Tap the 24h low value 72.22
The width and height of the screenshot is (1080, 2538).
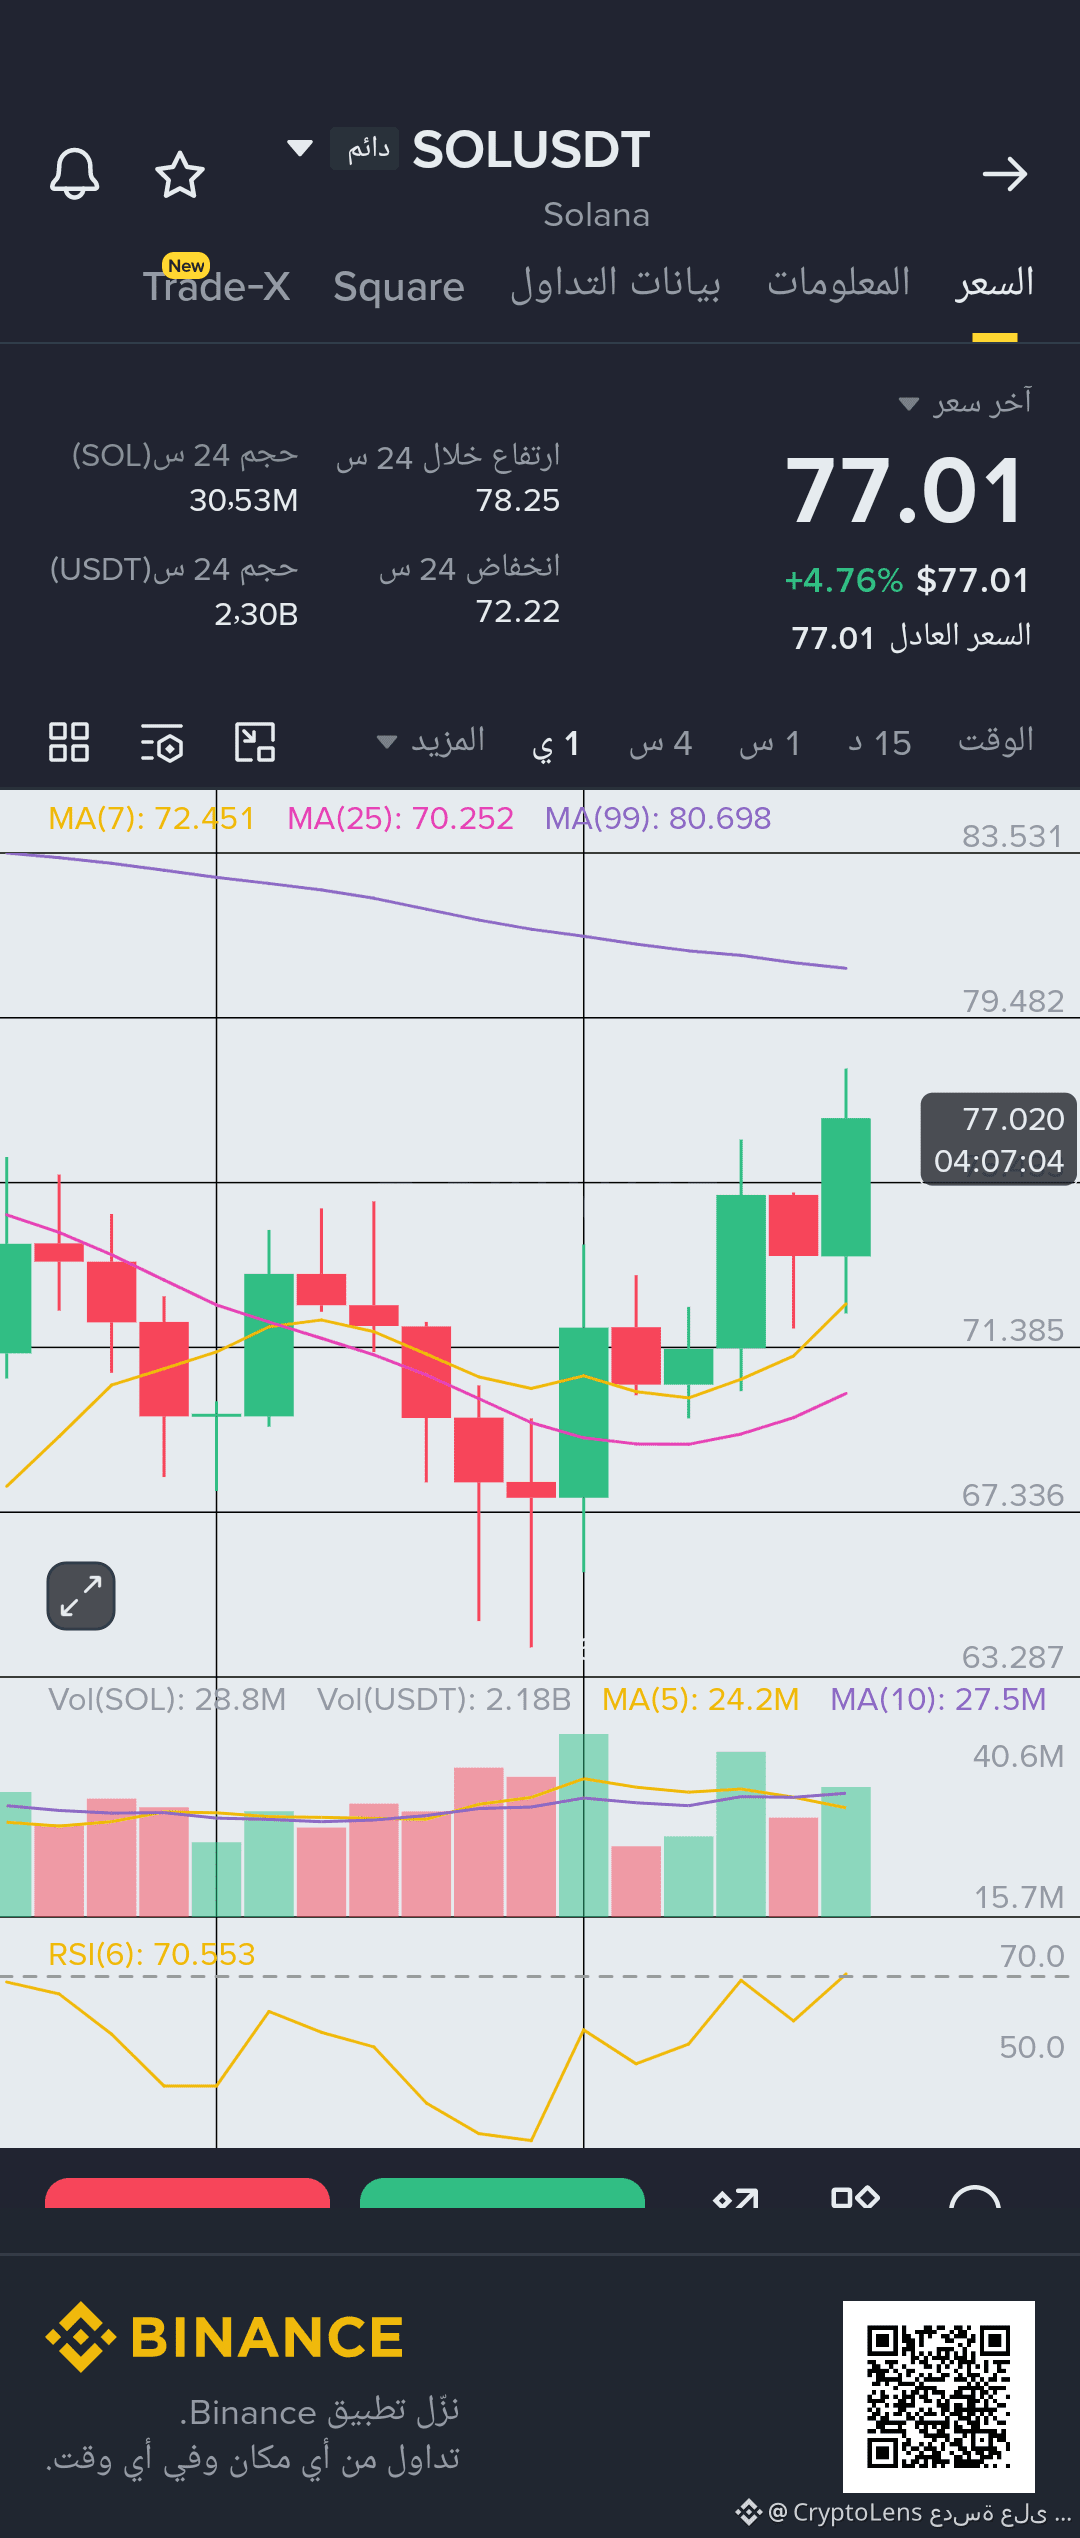point(517,611)
